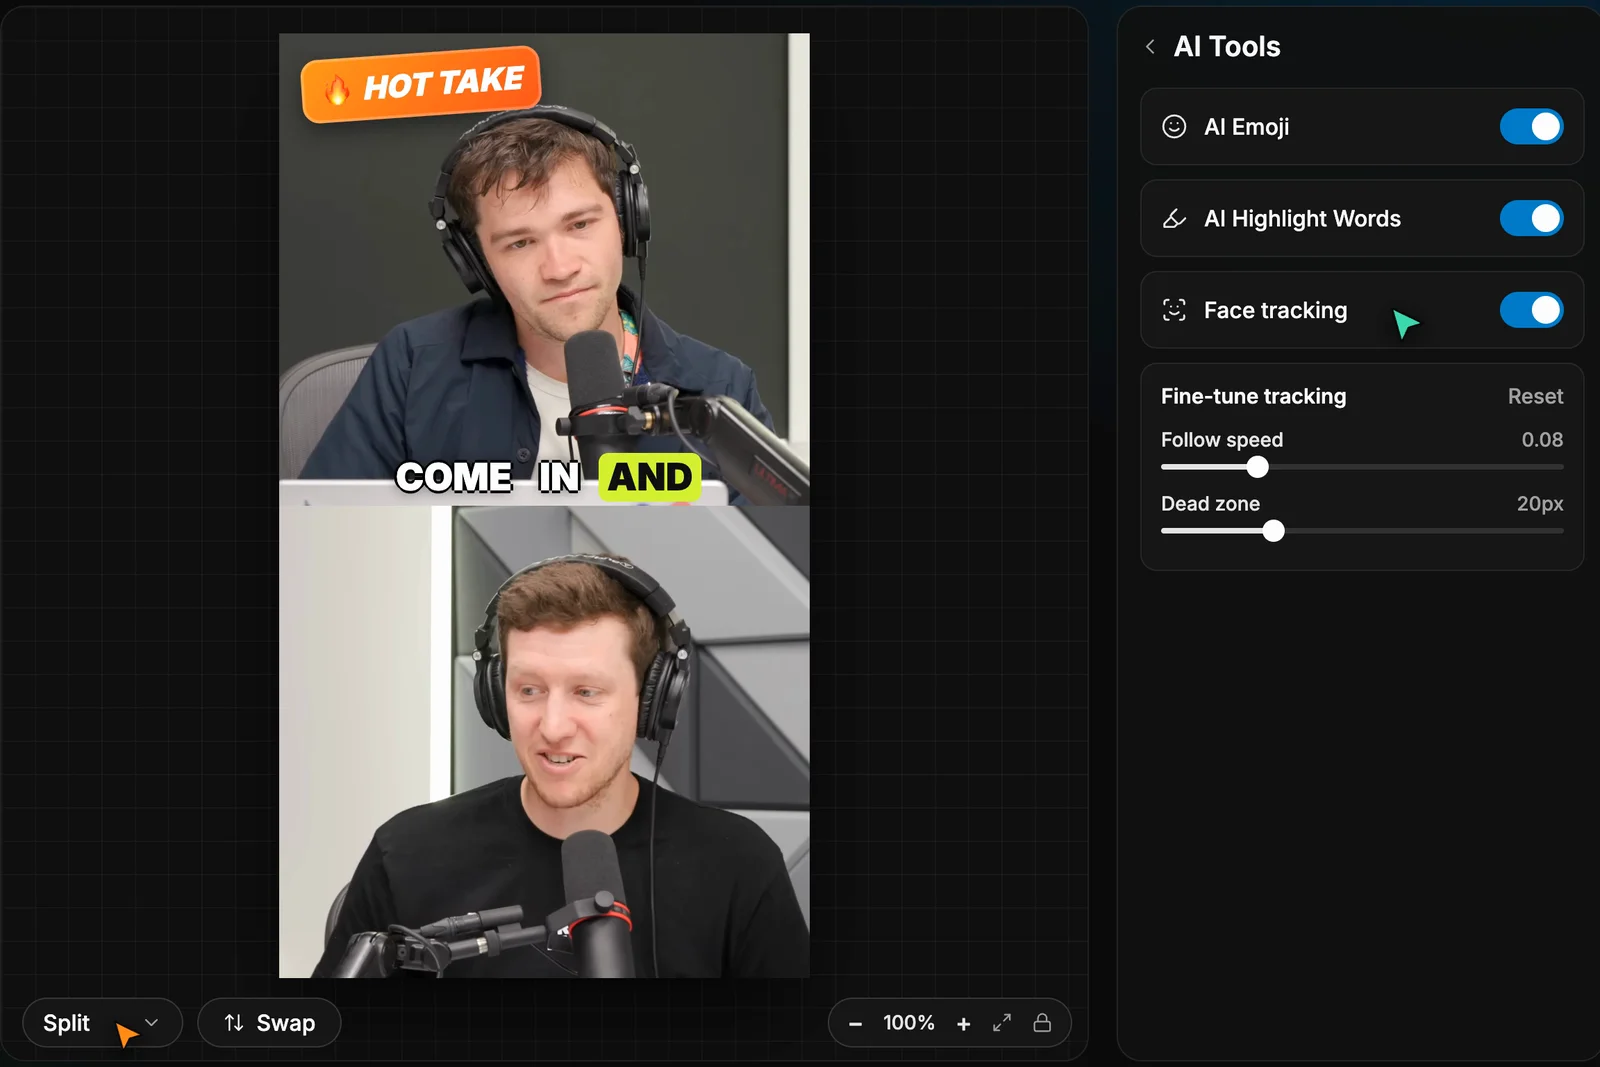Click the AI Highlight Words marker icon
This screenshot has width=1600, height=1067.
tap(1174, 218)
